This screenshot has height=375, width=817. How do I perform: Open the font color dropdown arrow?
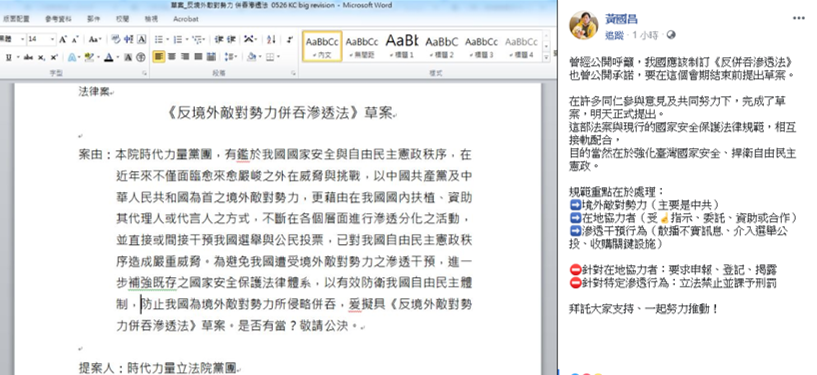click(x=118, y=57)
